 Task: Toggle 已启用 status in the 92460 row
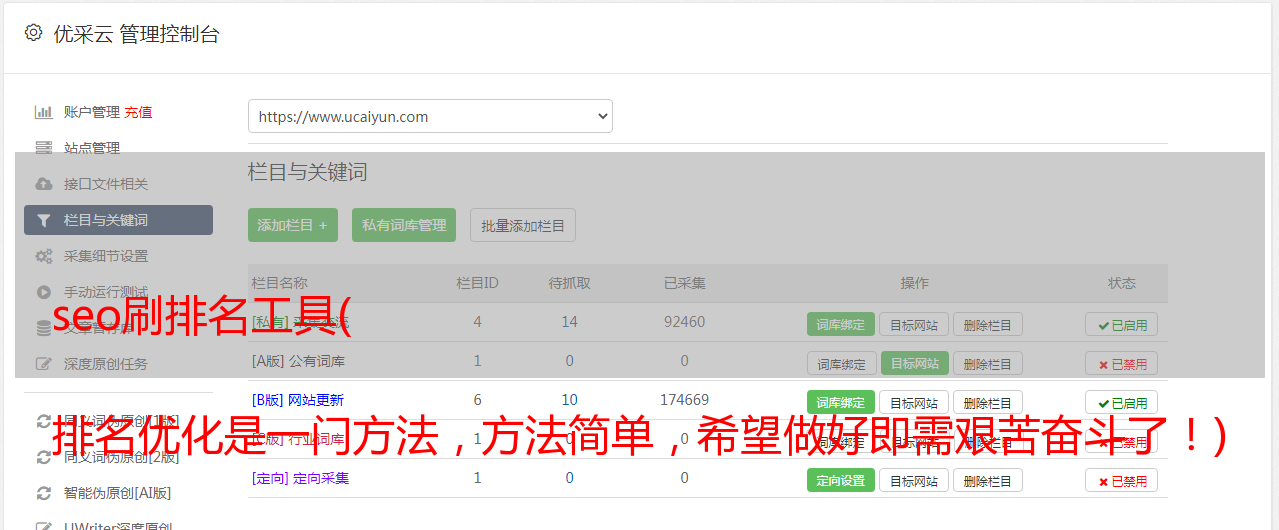click(x=1122, y=324)
